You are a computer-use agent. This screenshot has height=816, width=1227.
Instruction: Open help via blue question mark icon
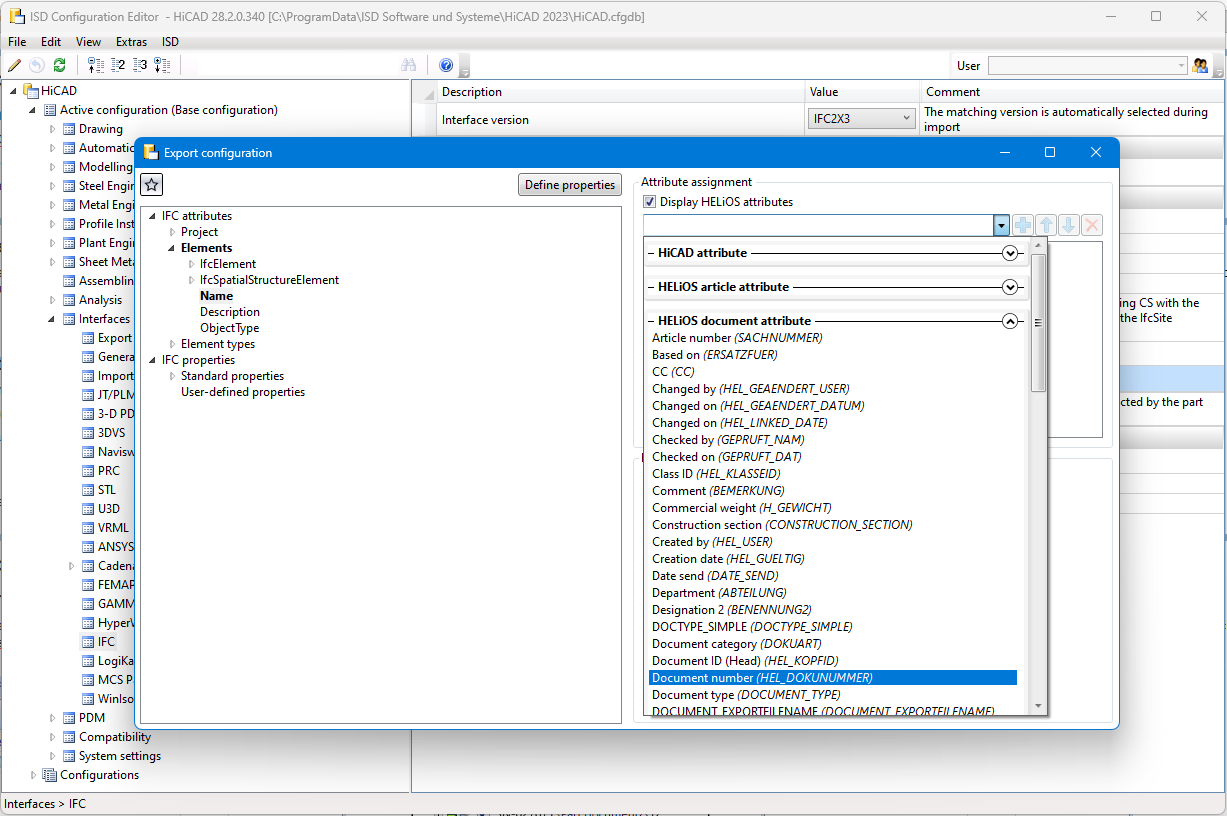click(x=446, y=65)
